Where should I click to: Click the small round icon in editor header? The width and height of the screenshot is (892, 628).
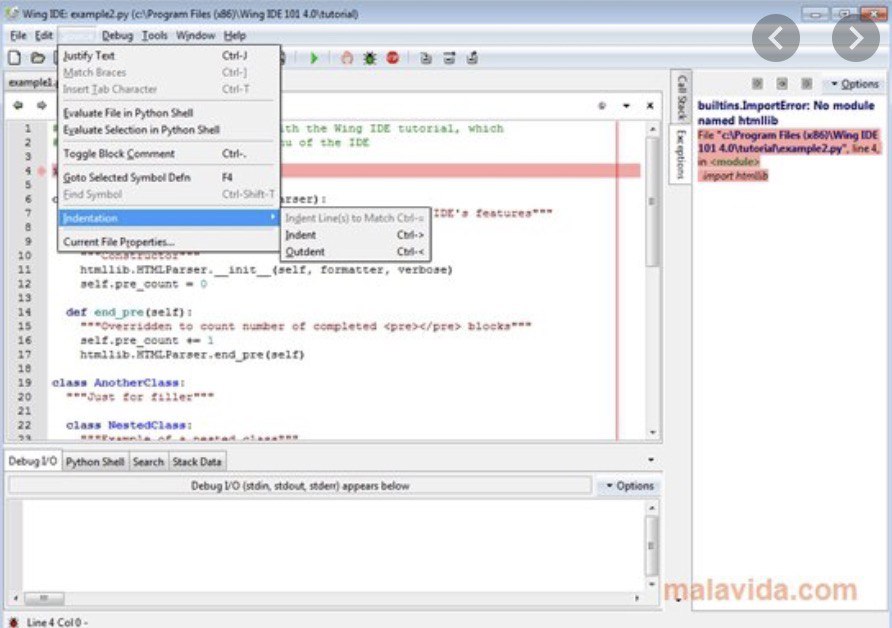pos(602,106)
